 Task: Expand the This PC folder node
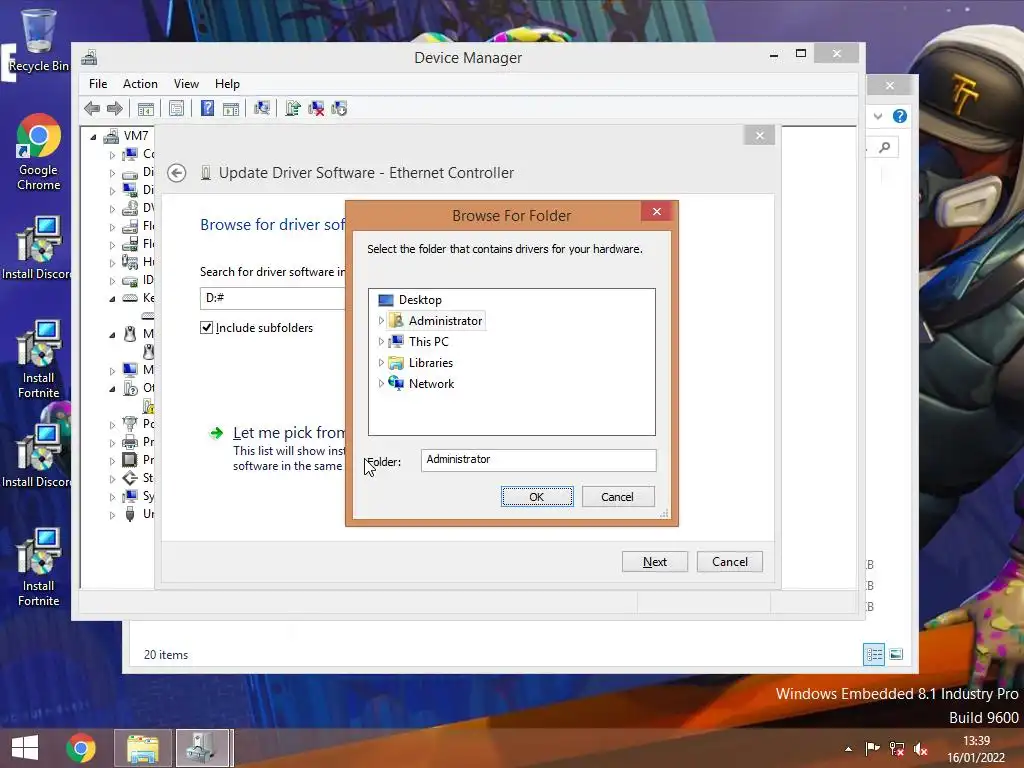381,342
